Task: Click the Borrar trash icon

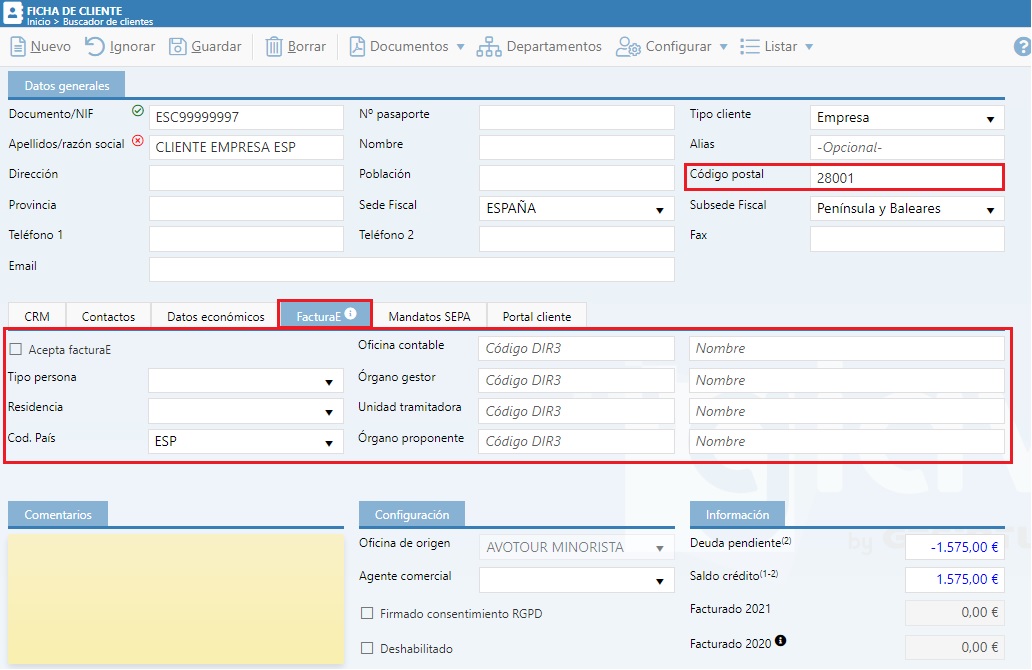Action: coord(274,46)
